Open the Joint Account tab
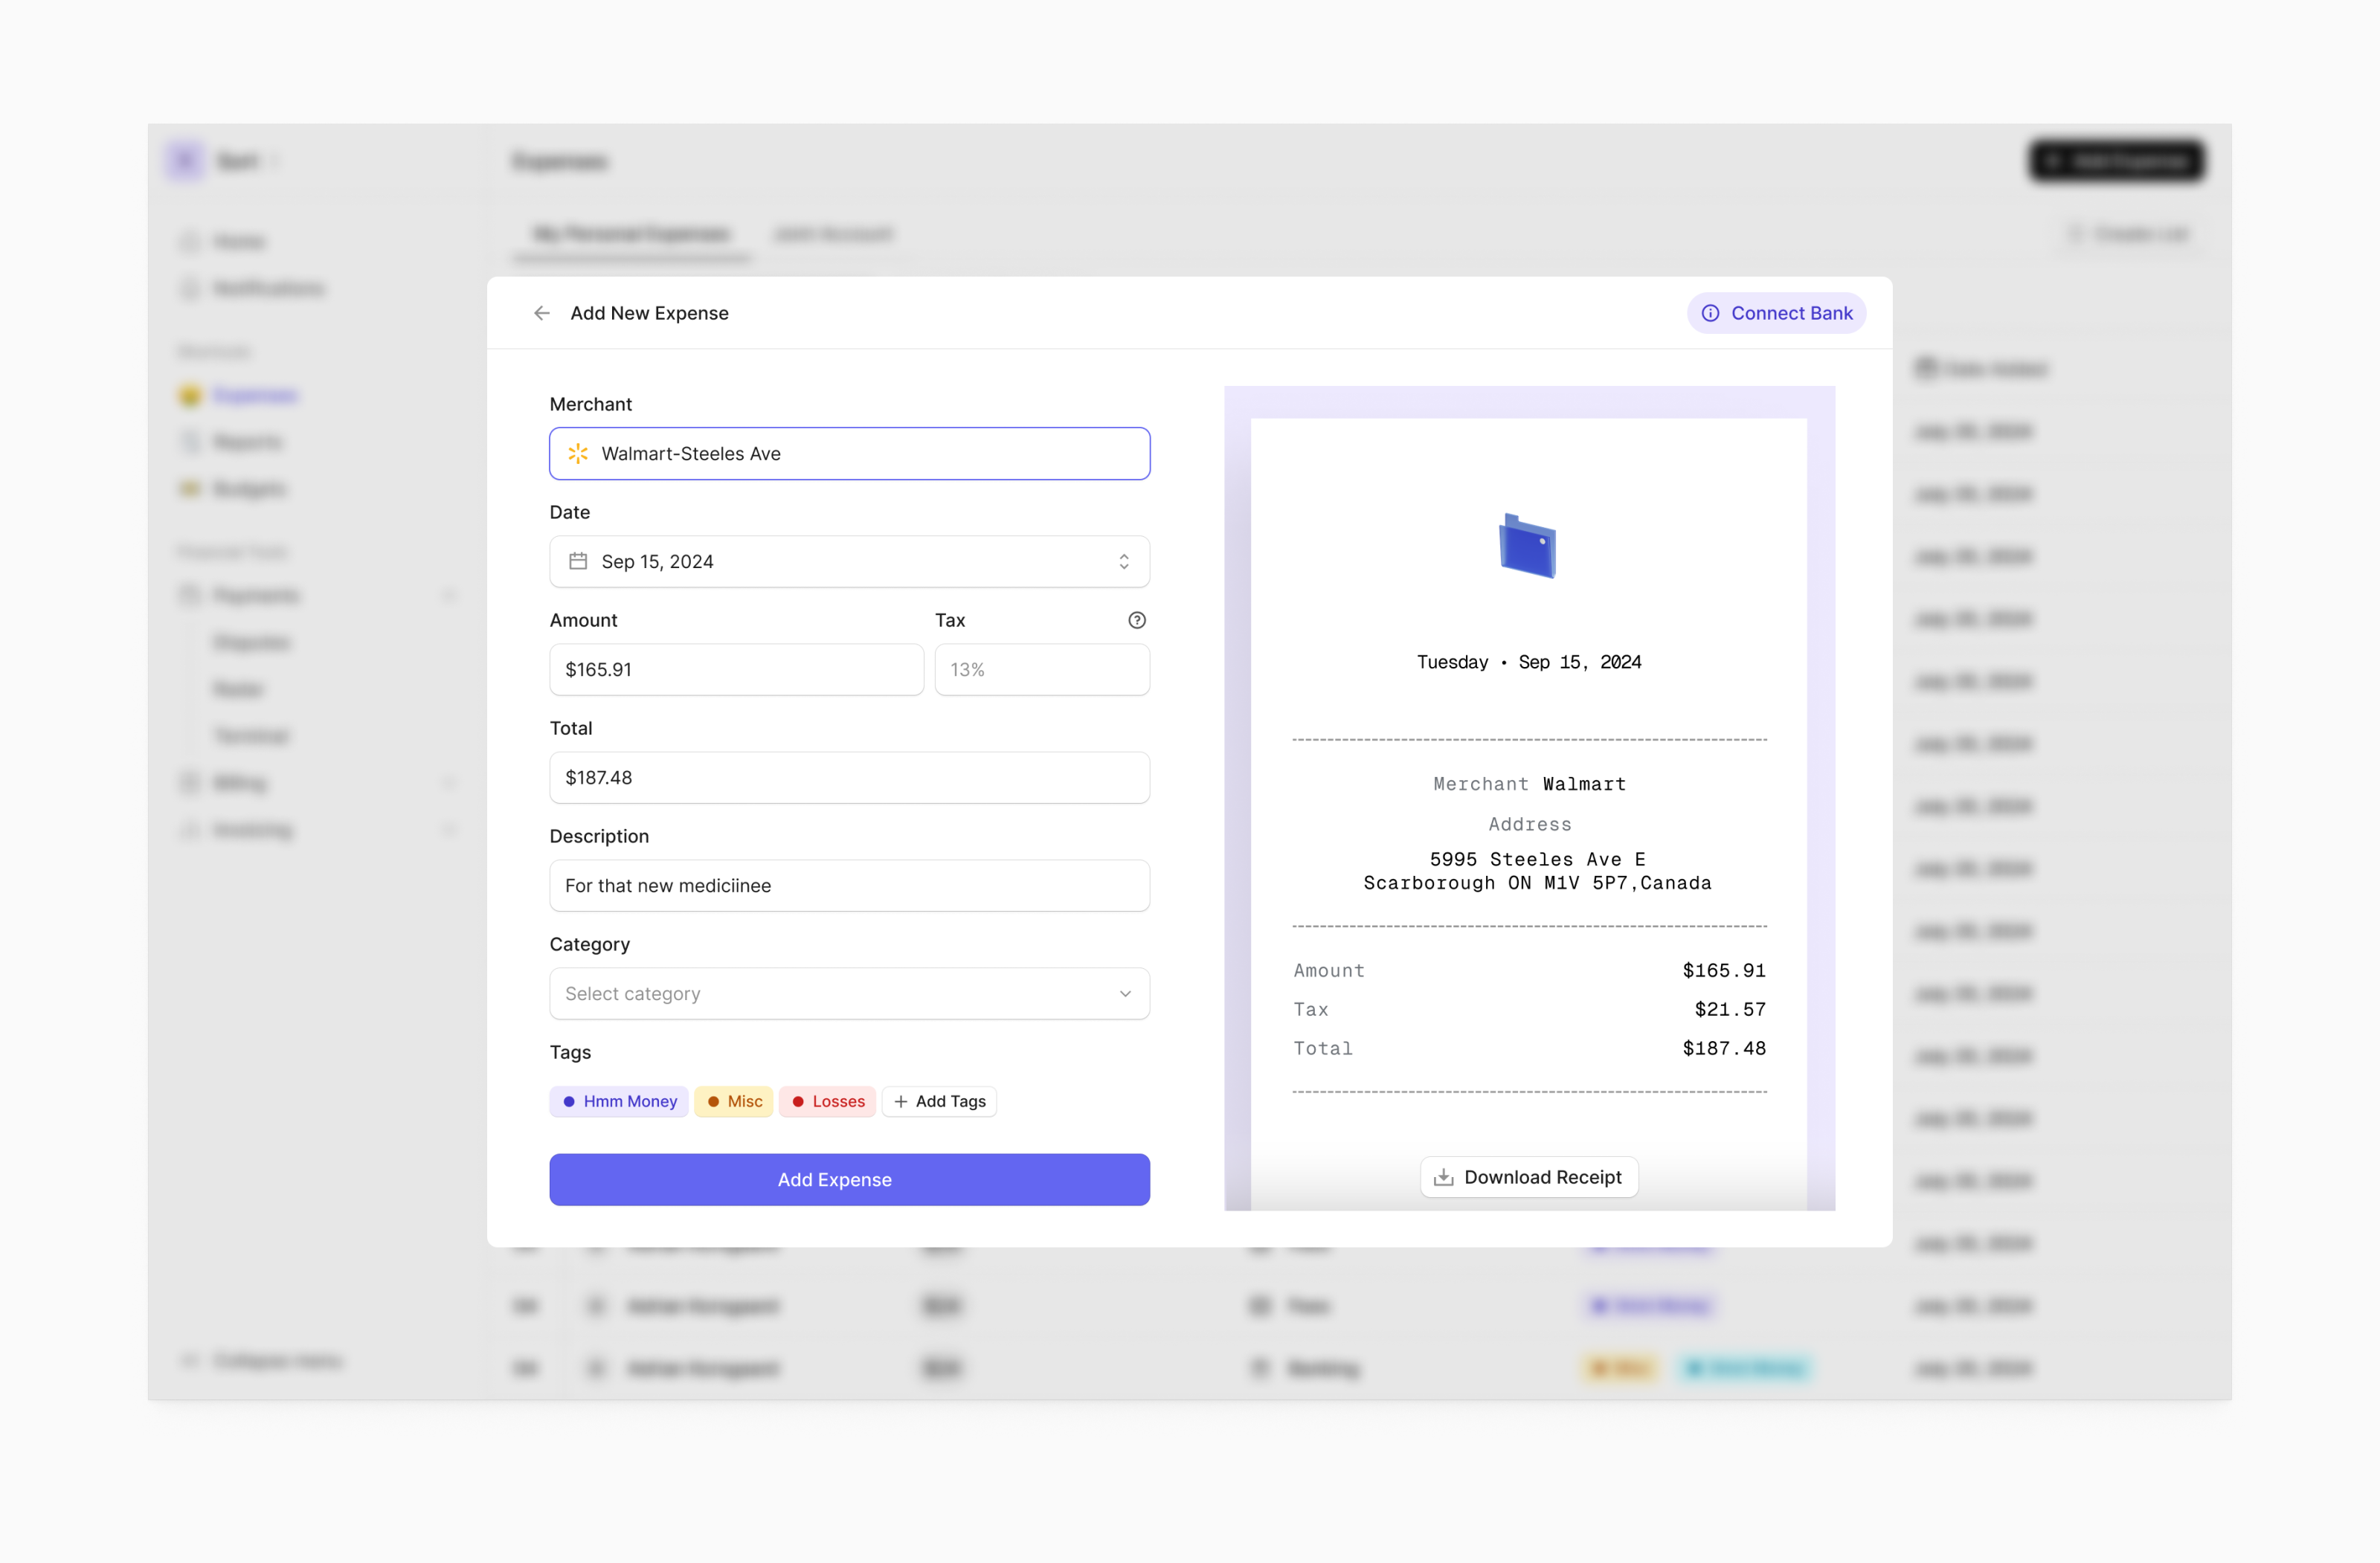The width and height of the screenshot is (2380, 1563). click(x=833, y=234)
